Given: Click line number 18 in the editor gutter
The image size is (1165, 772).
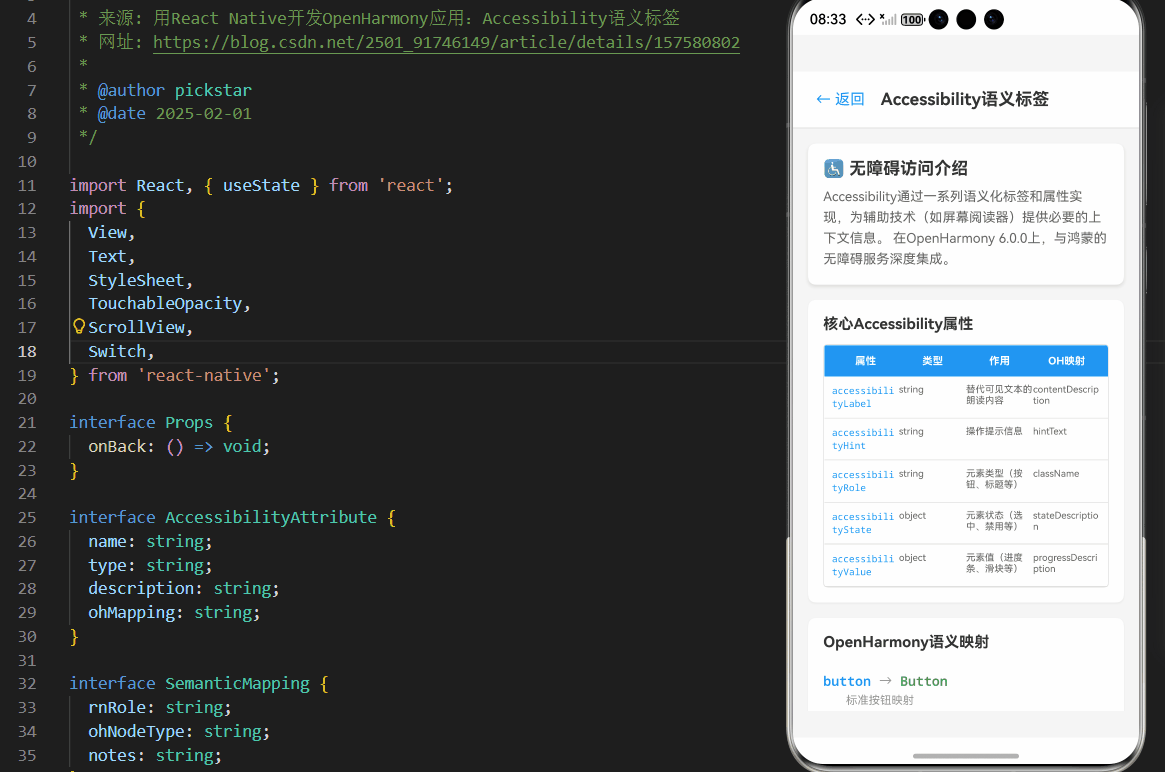Looking at the screenshot, I should [27, 351].
